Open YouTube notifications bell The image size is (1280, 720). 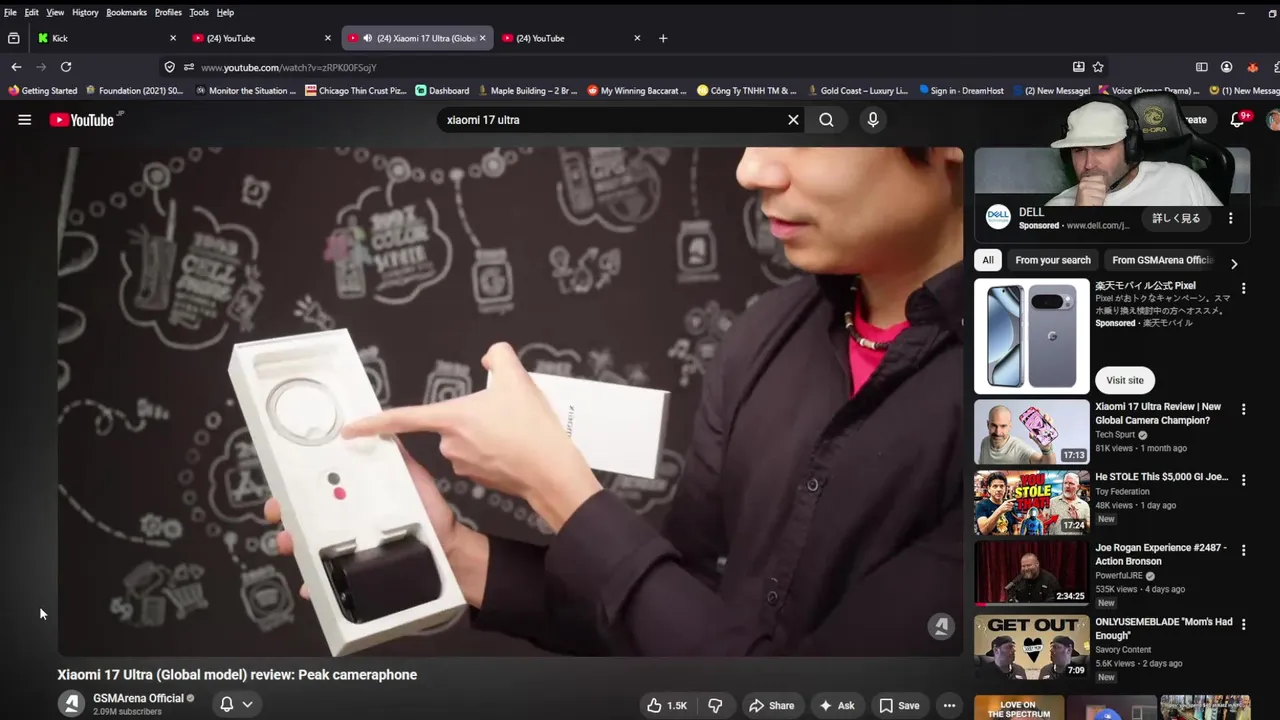(x=1238, y=119)
